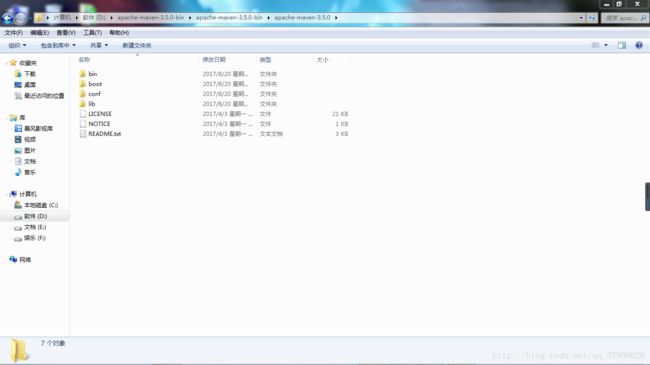650x365 pixels.
Task: Open Include in library dropdown
Action: coord(58,45)
